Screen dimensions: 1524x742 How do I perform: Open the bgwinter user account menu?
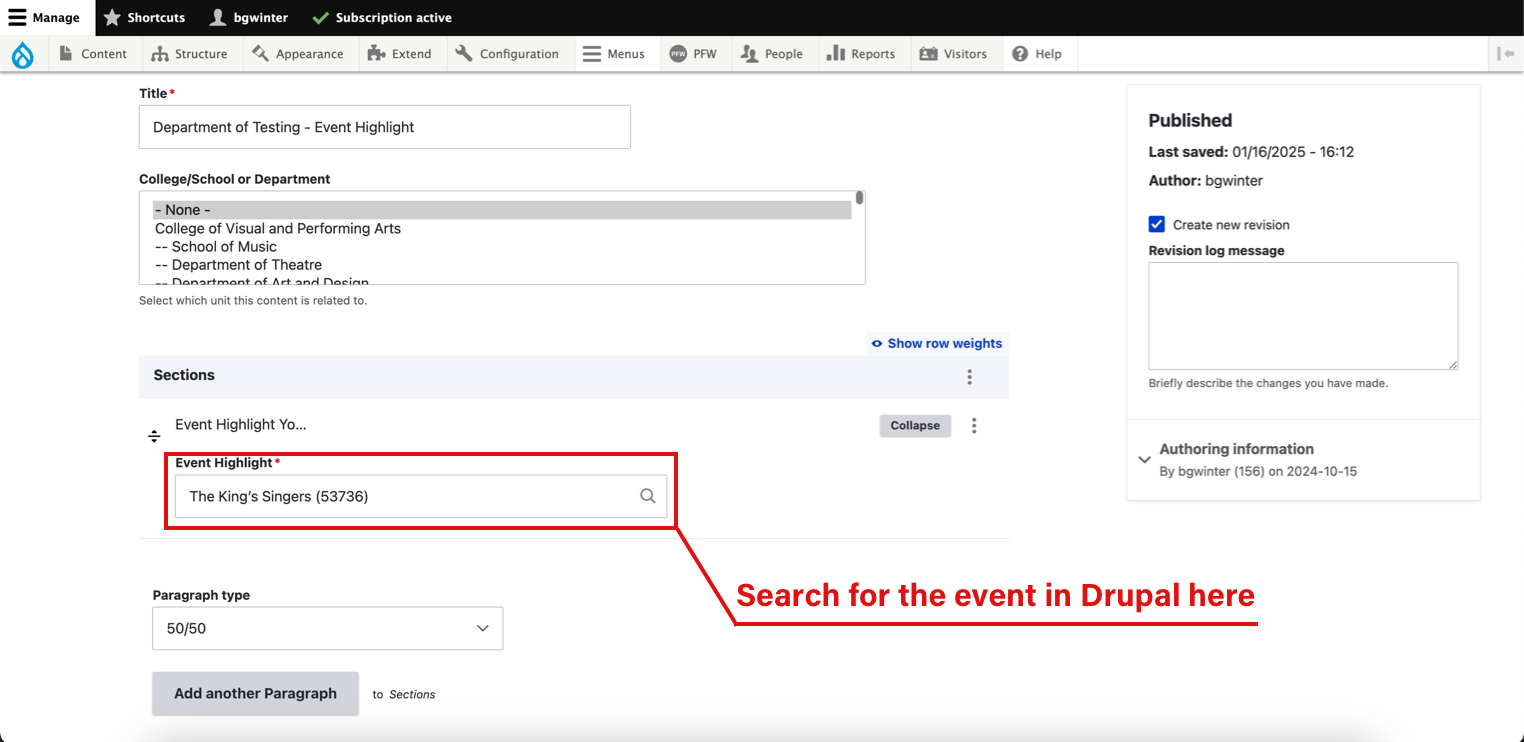click(x=248, y=18)
